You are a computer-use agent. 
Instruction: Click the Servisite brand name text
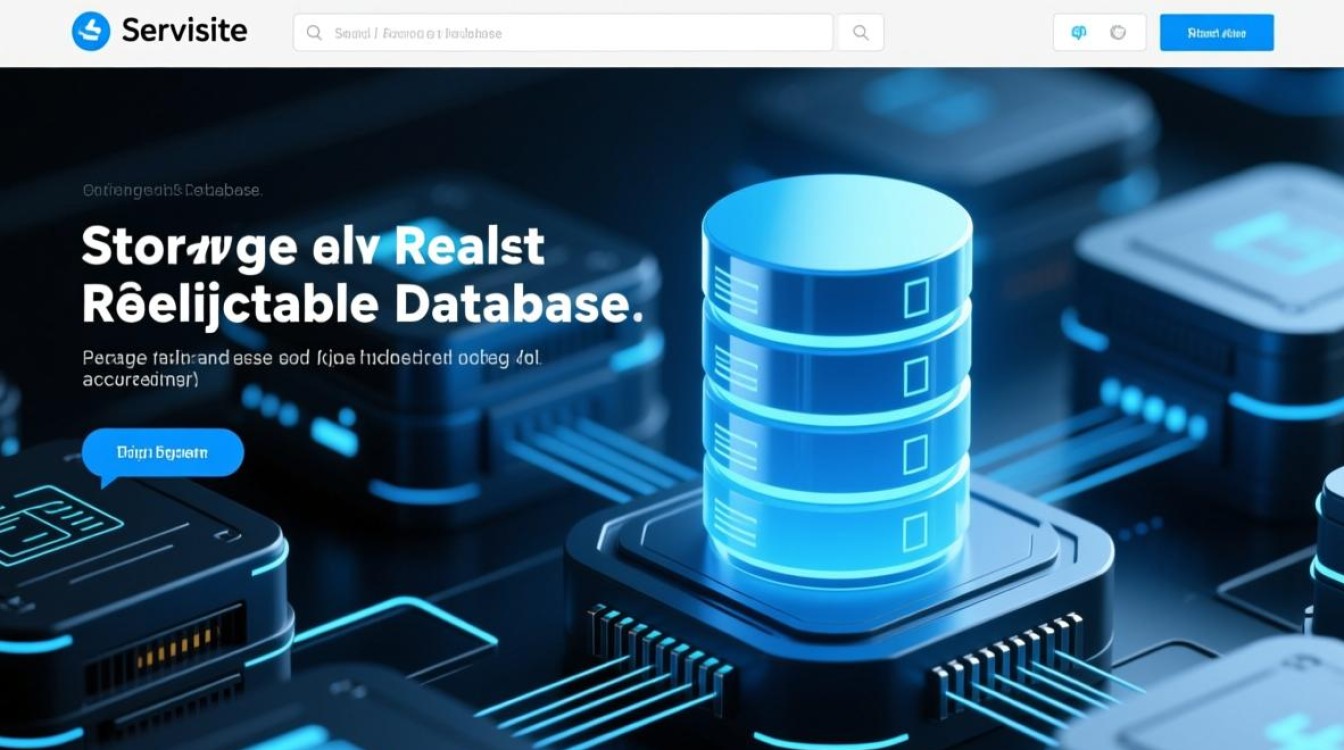[x=183, y=31]
